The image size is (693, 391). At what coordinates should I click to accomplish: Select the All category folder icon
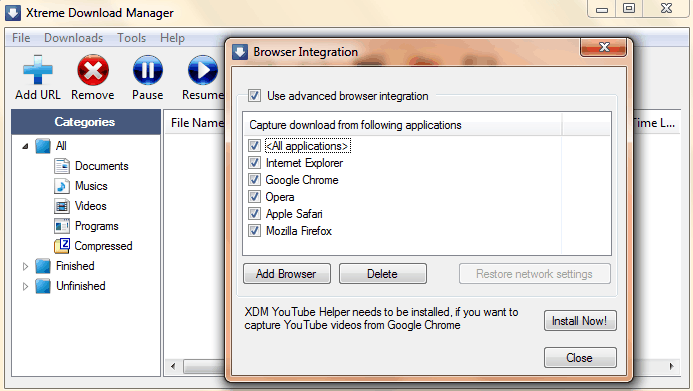pyautogui.click(x=43, y=146)
